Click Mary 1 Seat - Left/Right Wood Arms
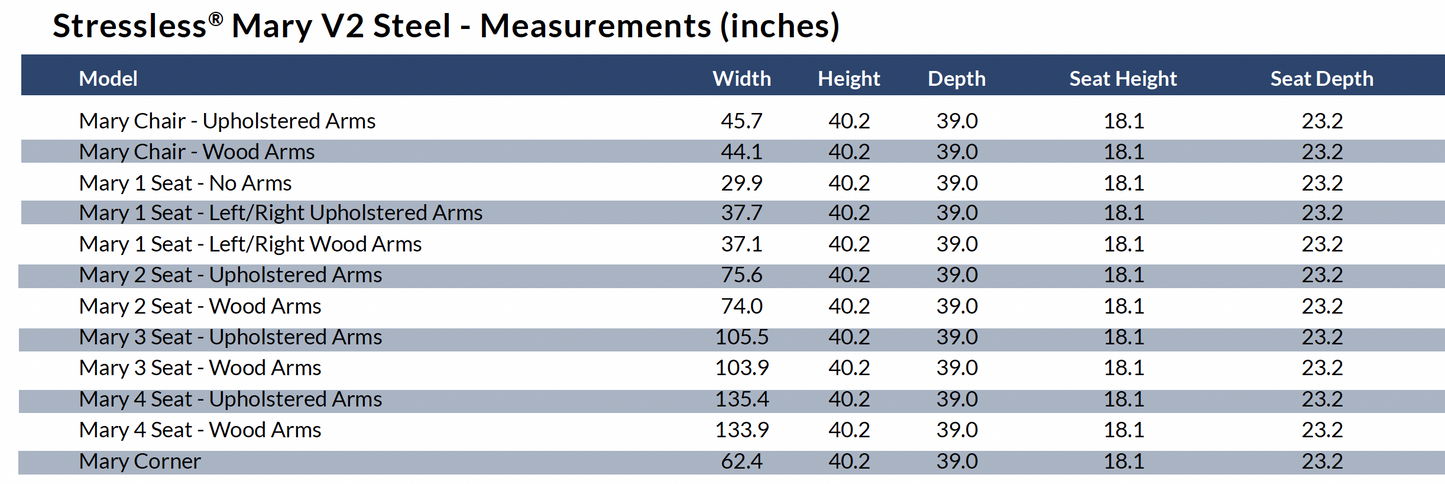1445x484 pixels. (250, 244)
